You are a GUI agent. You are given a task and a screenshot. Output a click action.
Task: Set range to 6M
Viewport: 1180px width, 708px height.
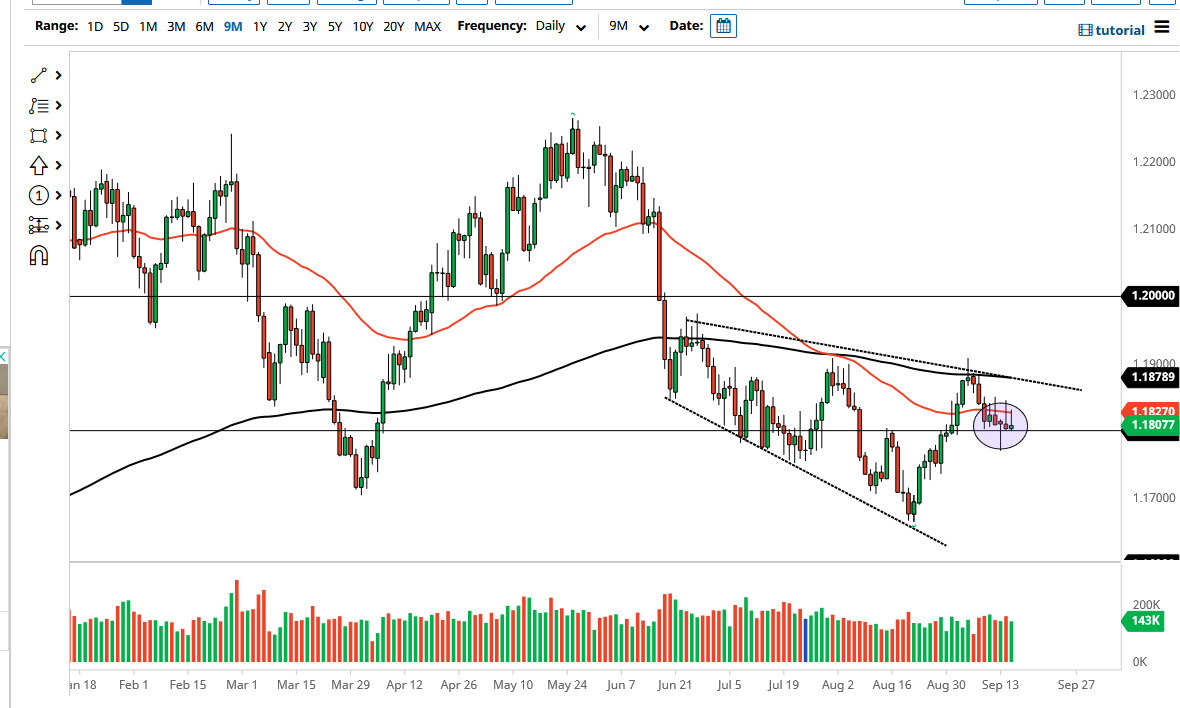click(x=204, y=26)
